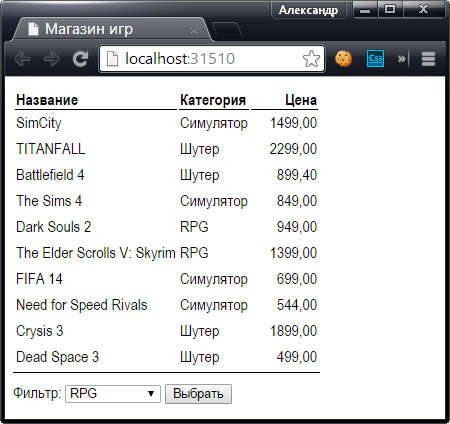Click the price 949,00
The height and width of the screenshot is (424, 450).
click(x=297, y=227)
